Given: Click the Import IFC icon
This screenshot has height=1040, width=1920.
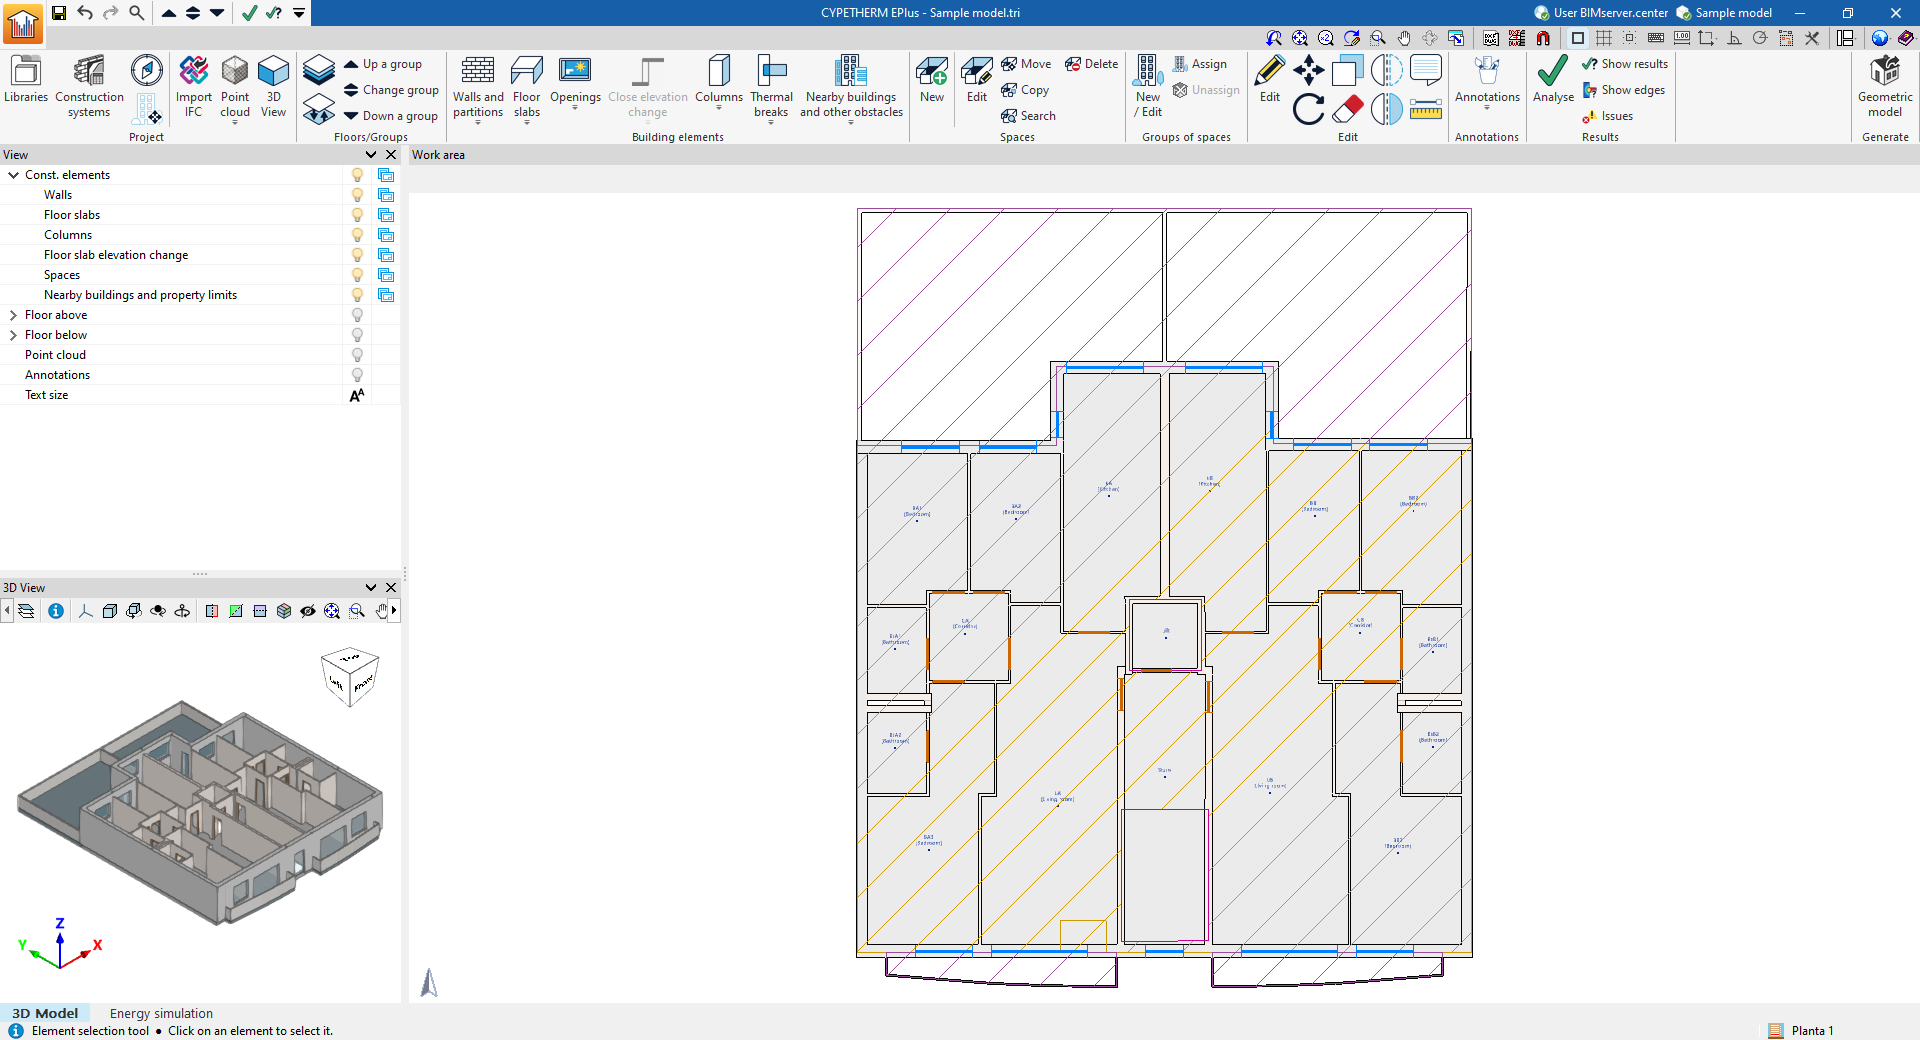Looking at the screenshot, I should (193, 86).
